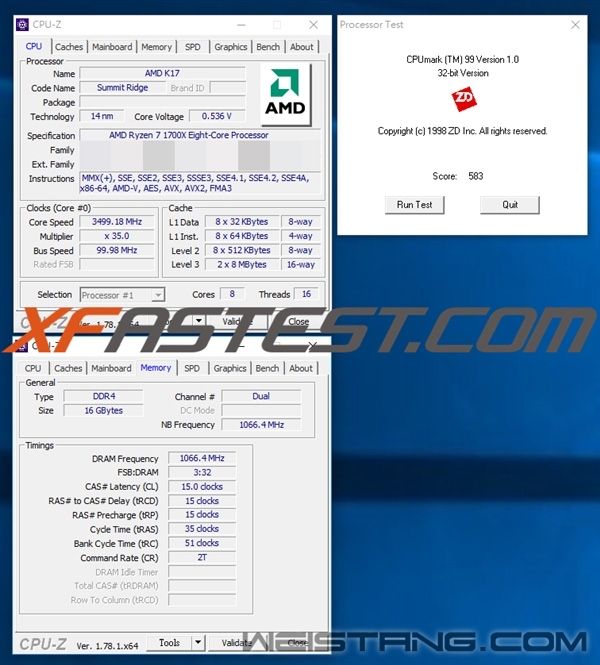The height and width of the screenshot is (665, 600).
Task: Open the Bench tab in upper CPU-Z window
Action: 268,47
